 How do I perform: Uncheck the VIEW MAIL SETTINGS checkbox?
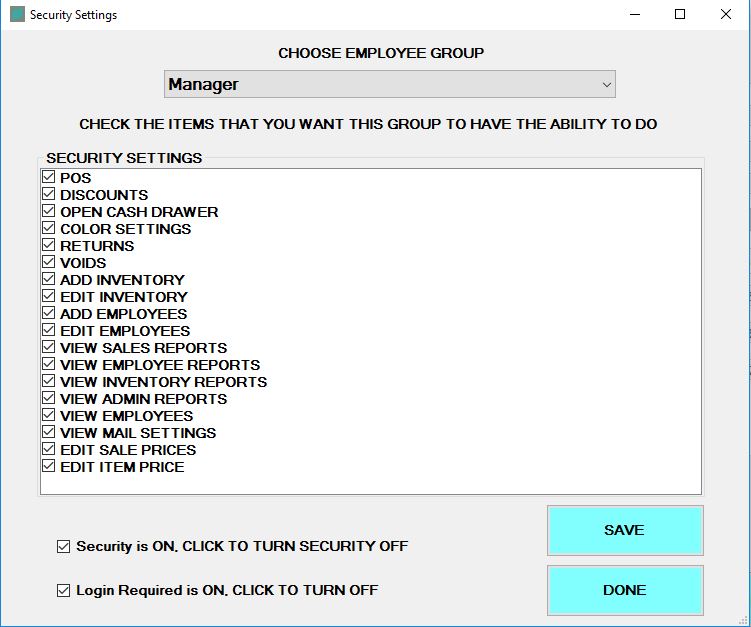48,433
